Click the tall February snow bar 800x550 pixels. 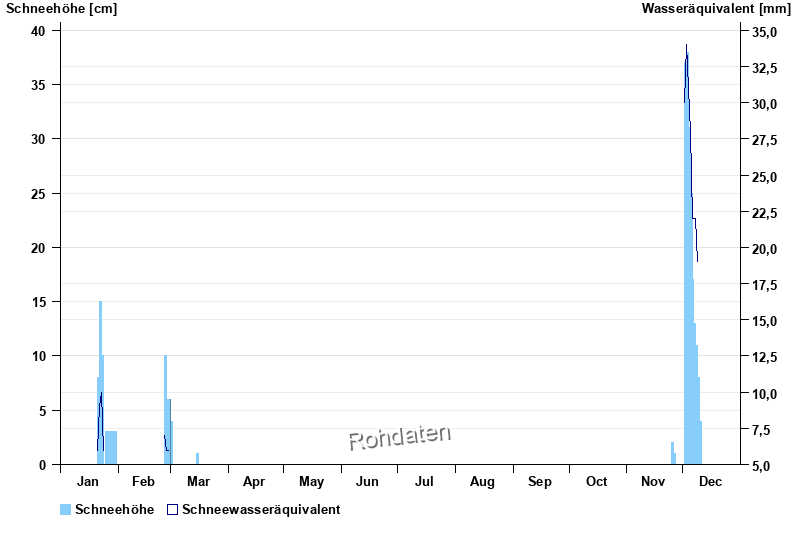166,410
